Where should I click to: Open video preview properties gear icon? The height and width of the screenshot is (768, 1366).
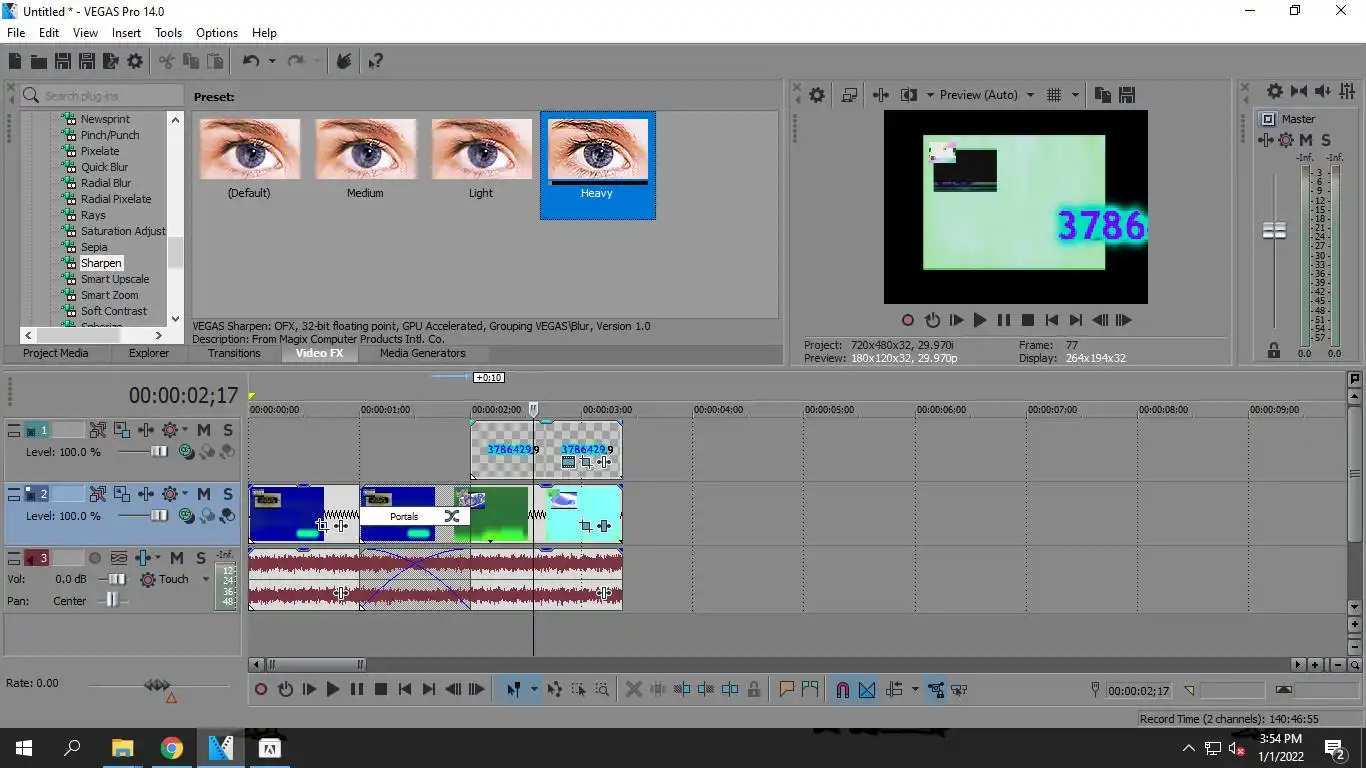pyautogui.click(x=817, y=95)
